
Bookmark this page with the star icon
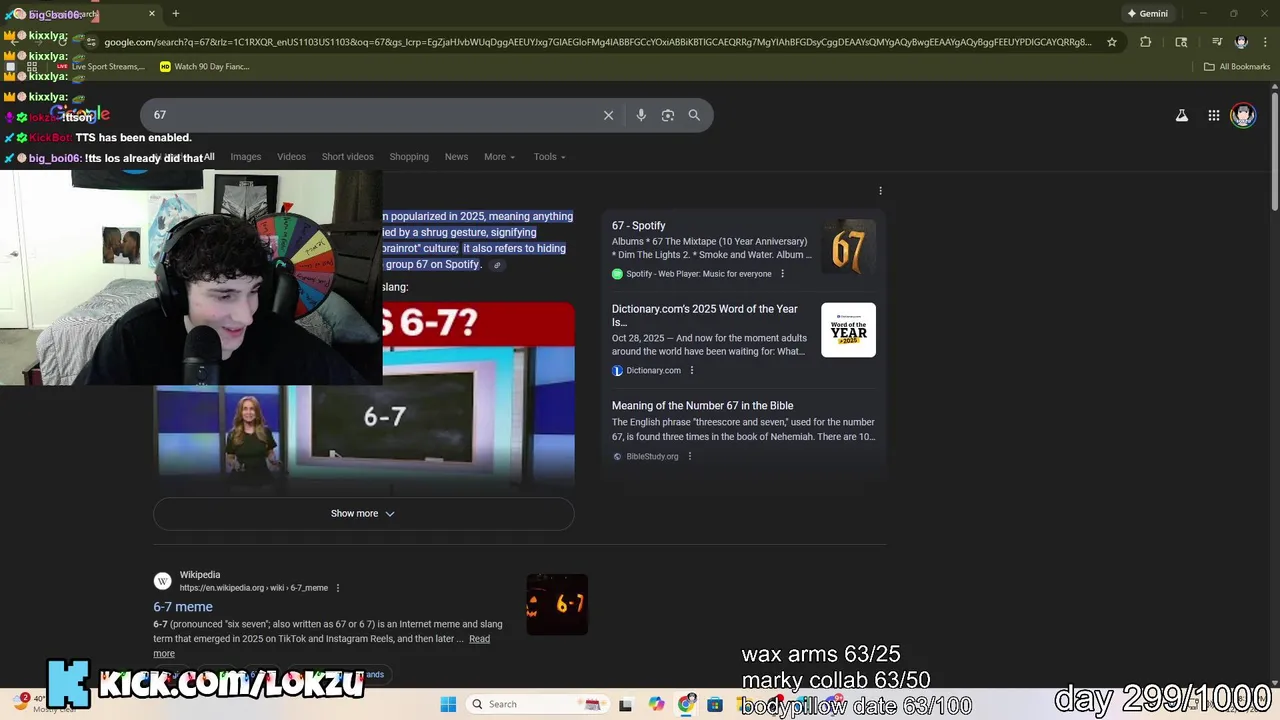tap(1111, 42)
